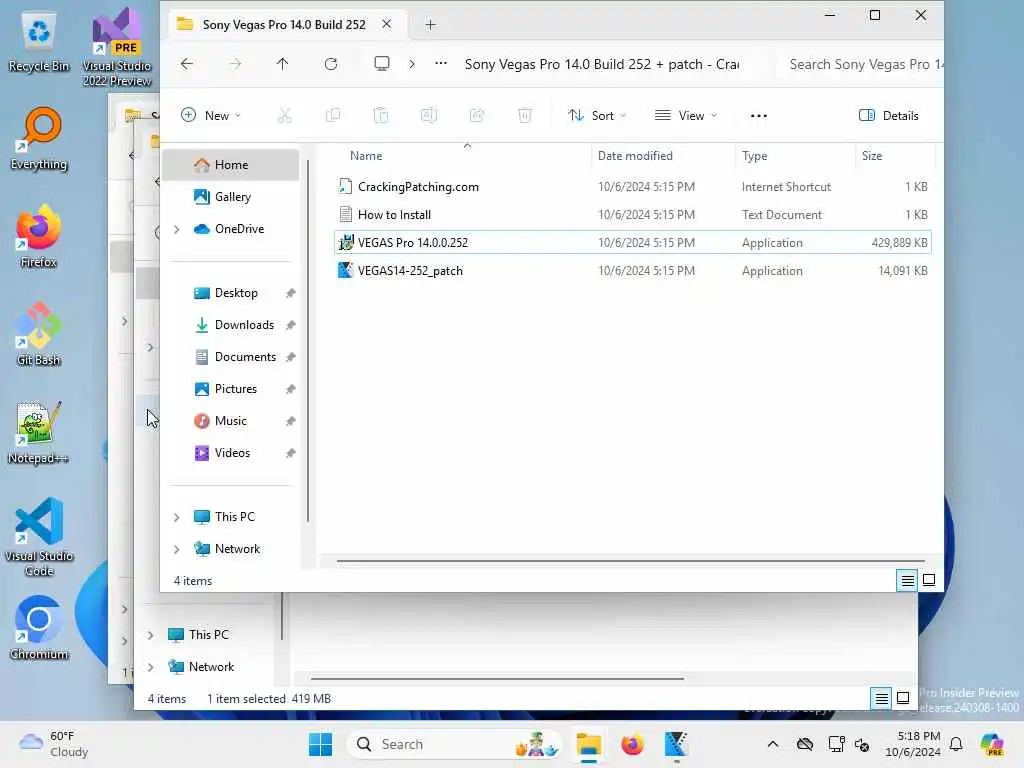Screen dimensions: 1024x768
Task: Switch to details list view in front window
Action: 908,580
